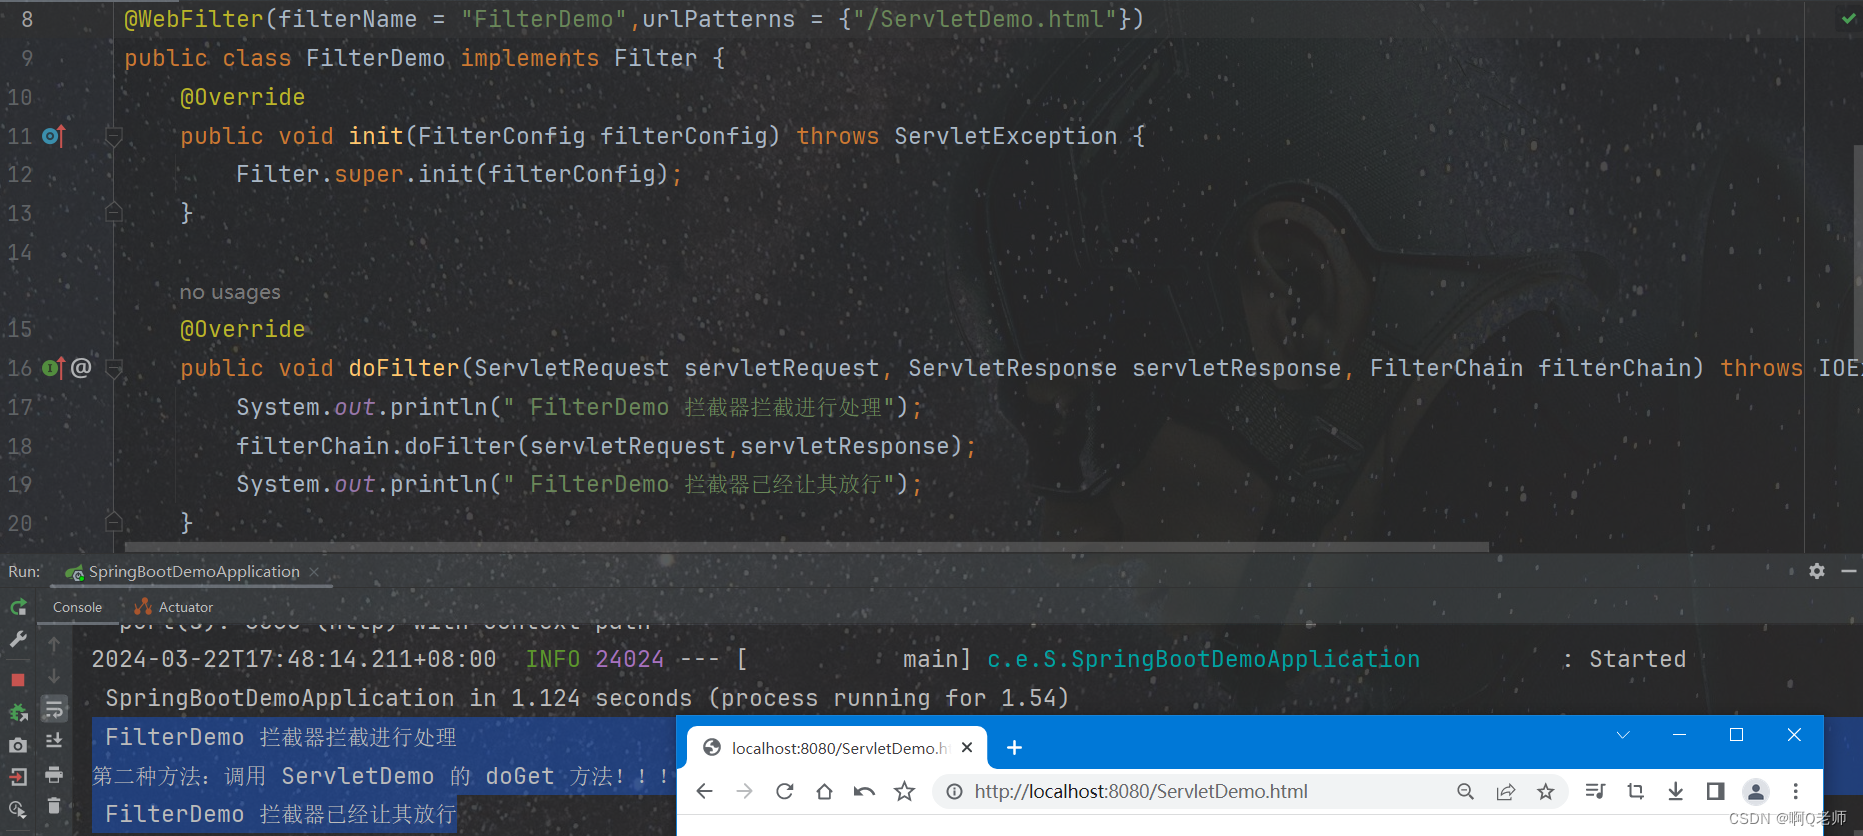1863x836 pixels.
Task: Close the localhost:8080 browser tab
Action: tap(967, 747)
